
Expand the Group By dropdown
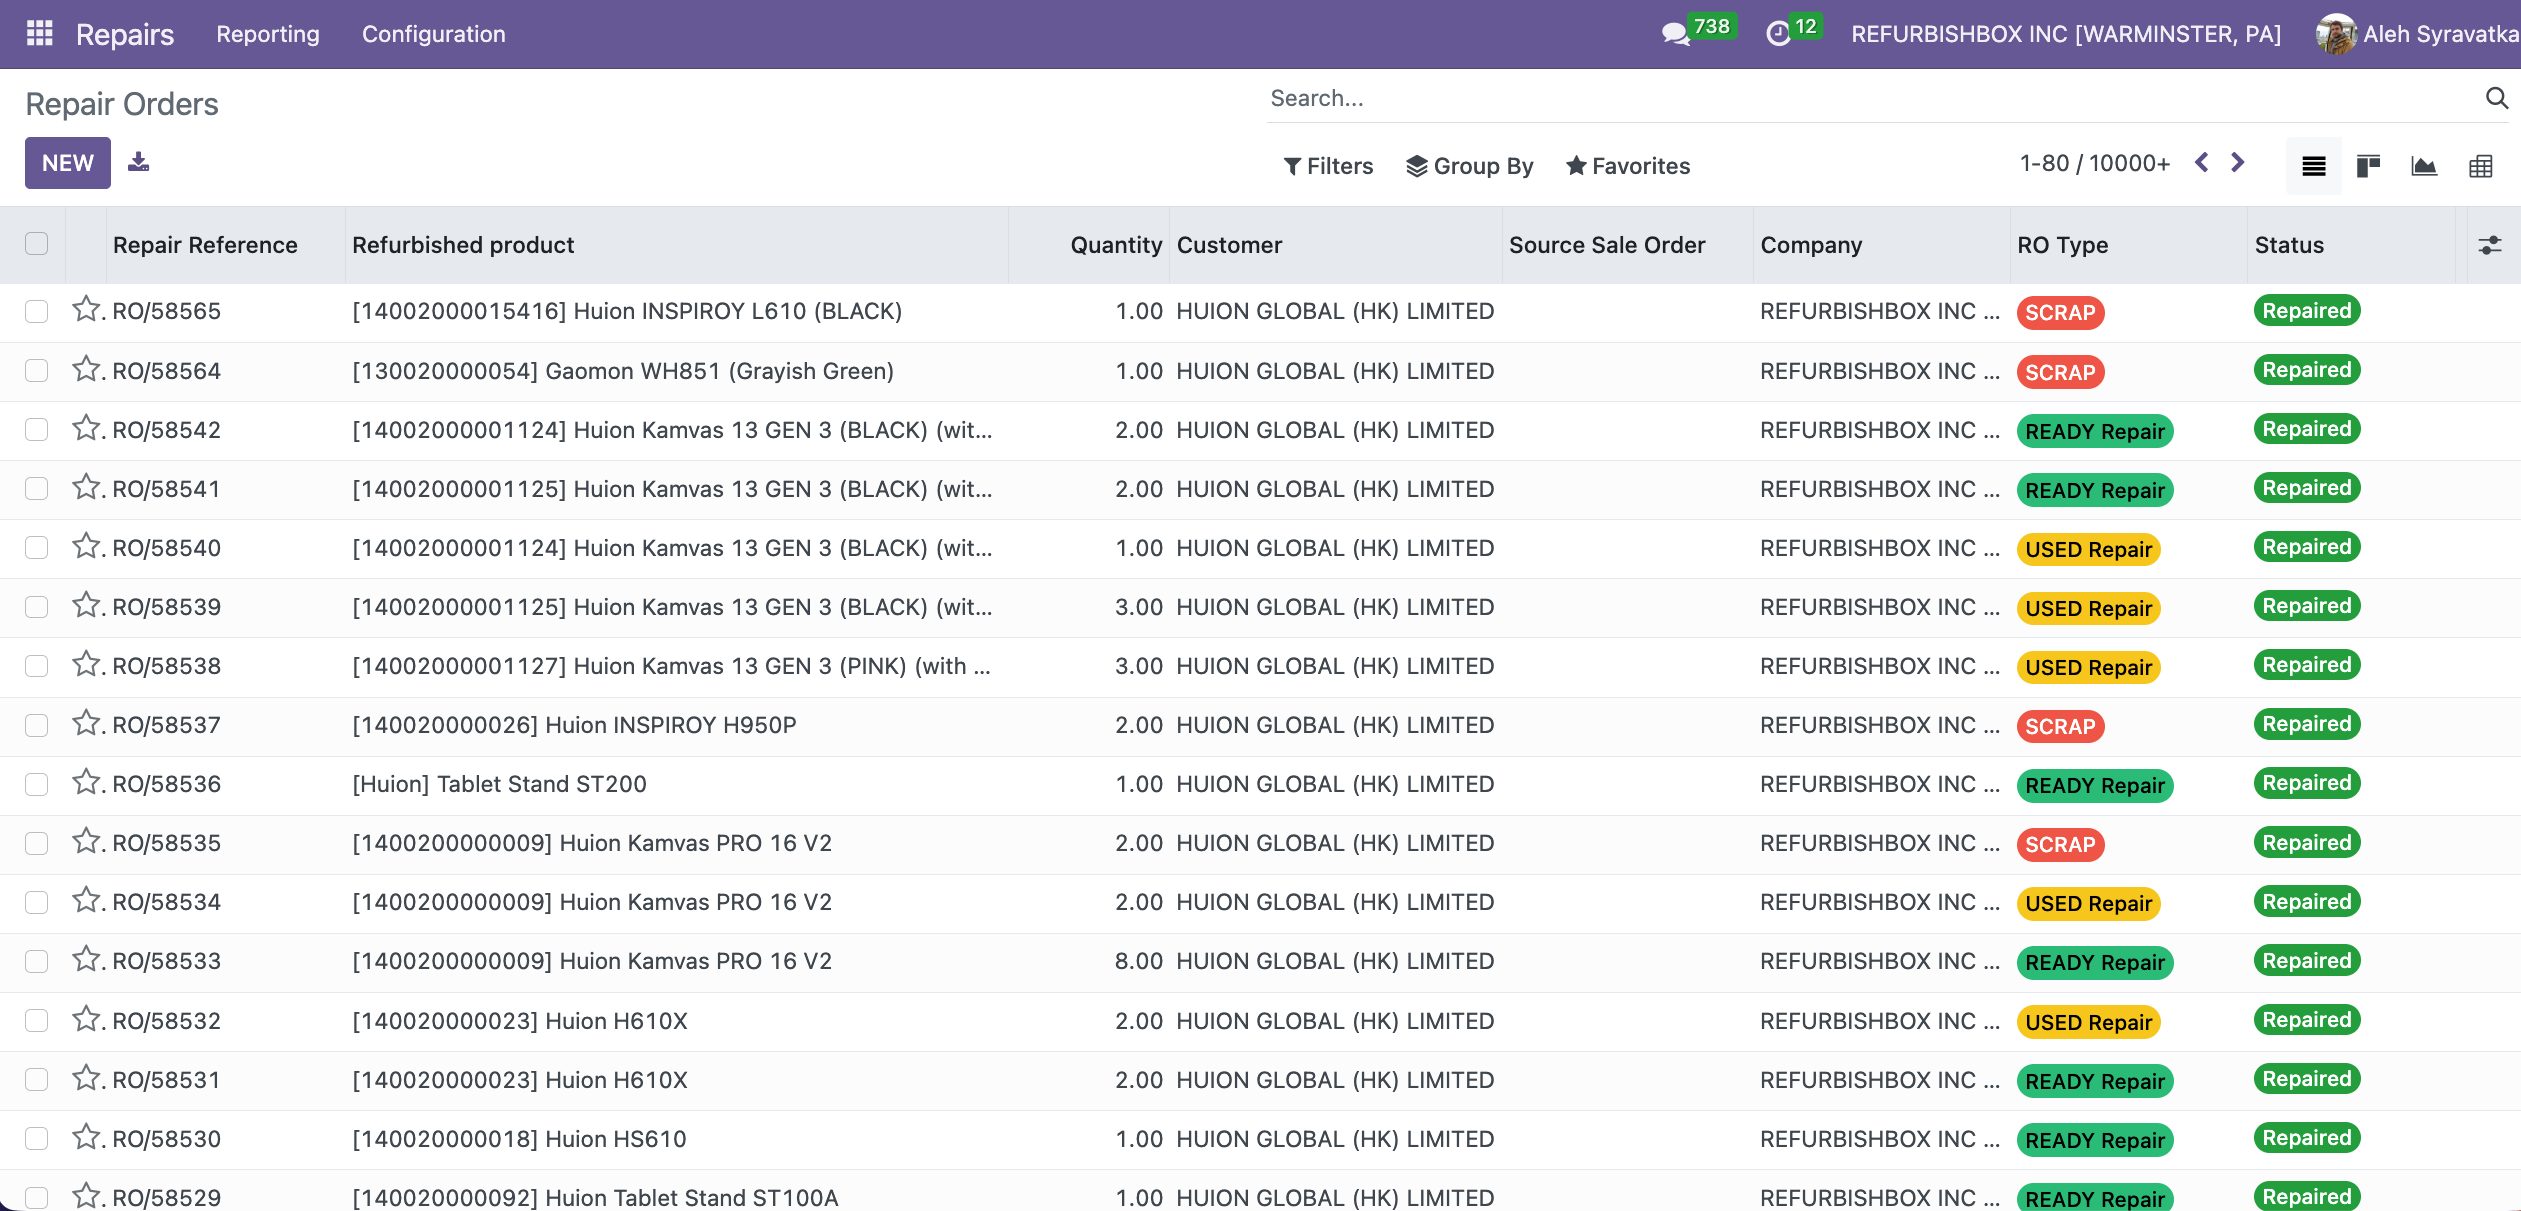(1470, 166)
